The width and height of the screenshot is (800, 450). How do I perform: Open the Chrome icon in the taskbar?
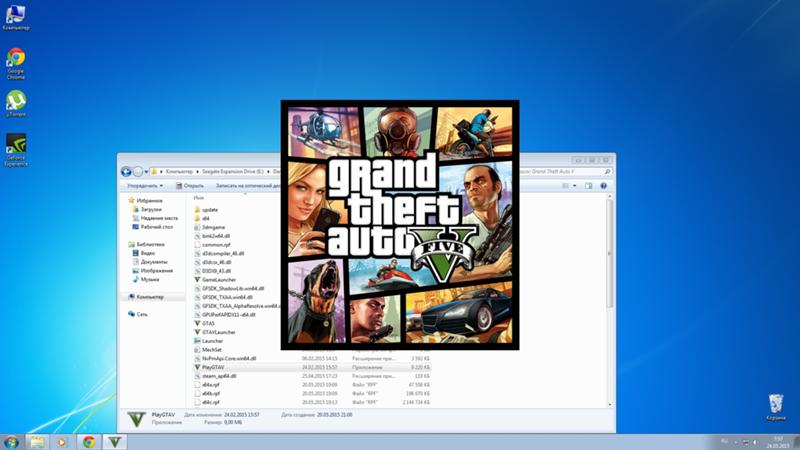click(x=89, y=442)
